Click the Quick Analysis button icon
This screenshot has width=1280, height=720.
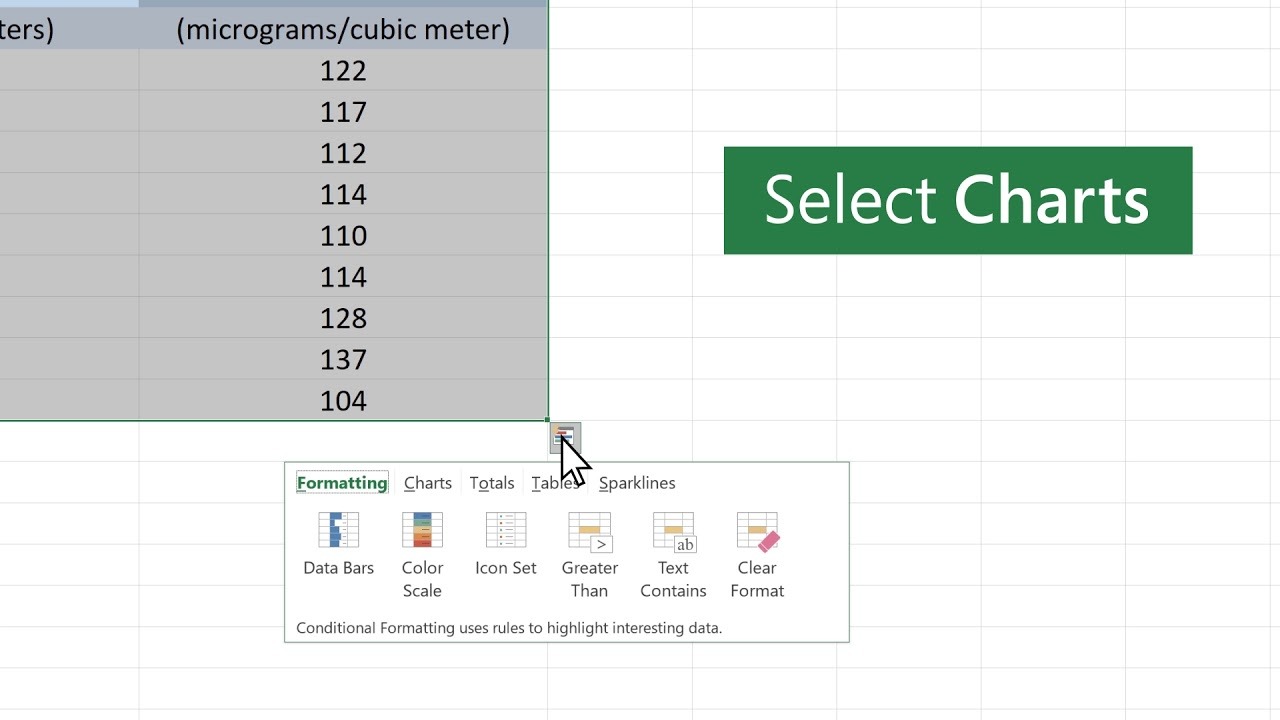564,437
